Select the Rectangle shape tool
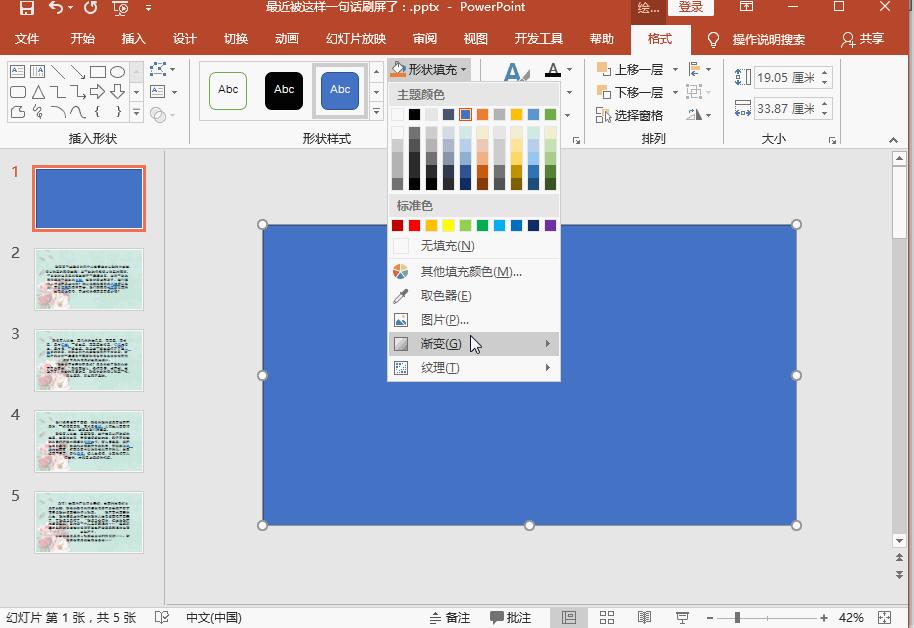The image size is (914, 628). click(97, 71)
